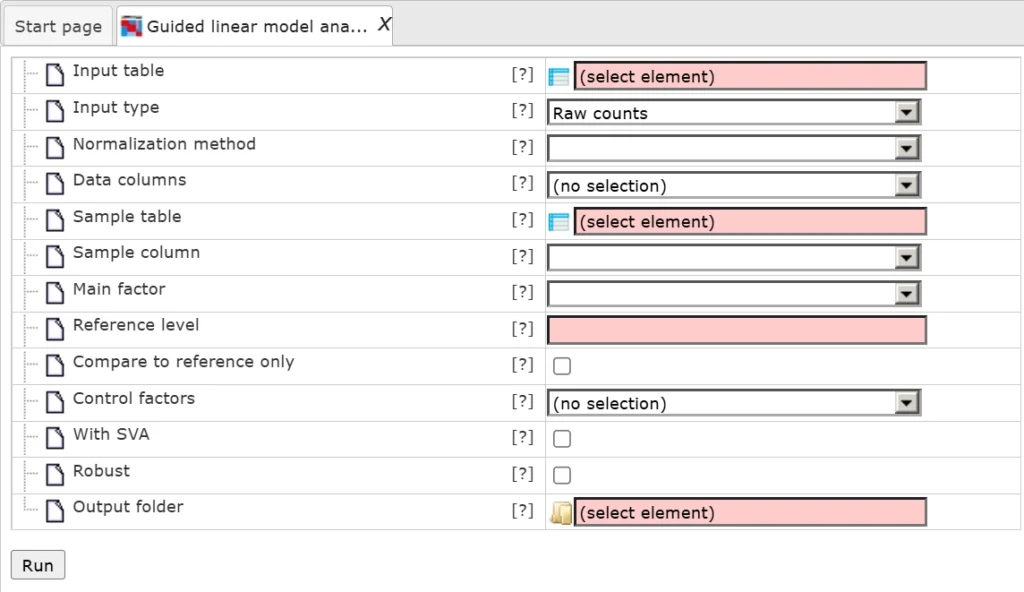Click the help [?] next to Reference level
This screenshot has height=592, width=1024.
[x=522, y=328]
